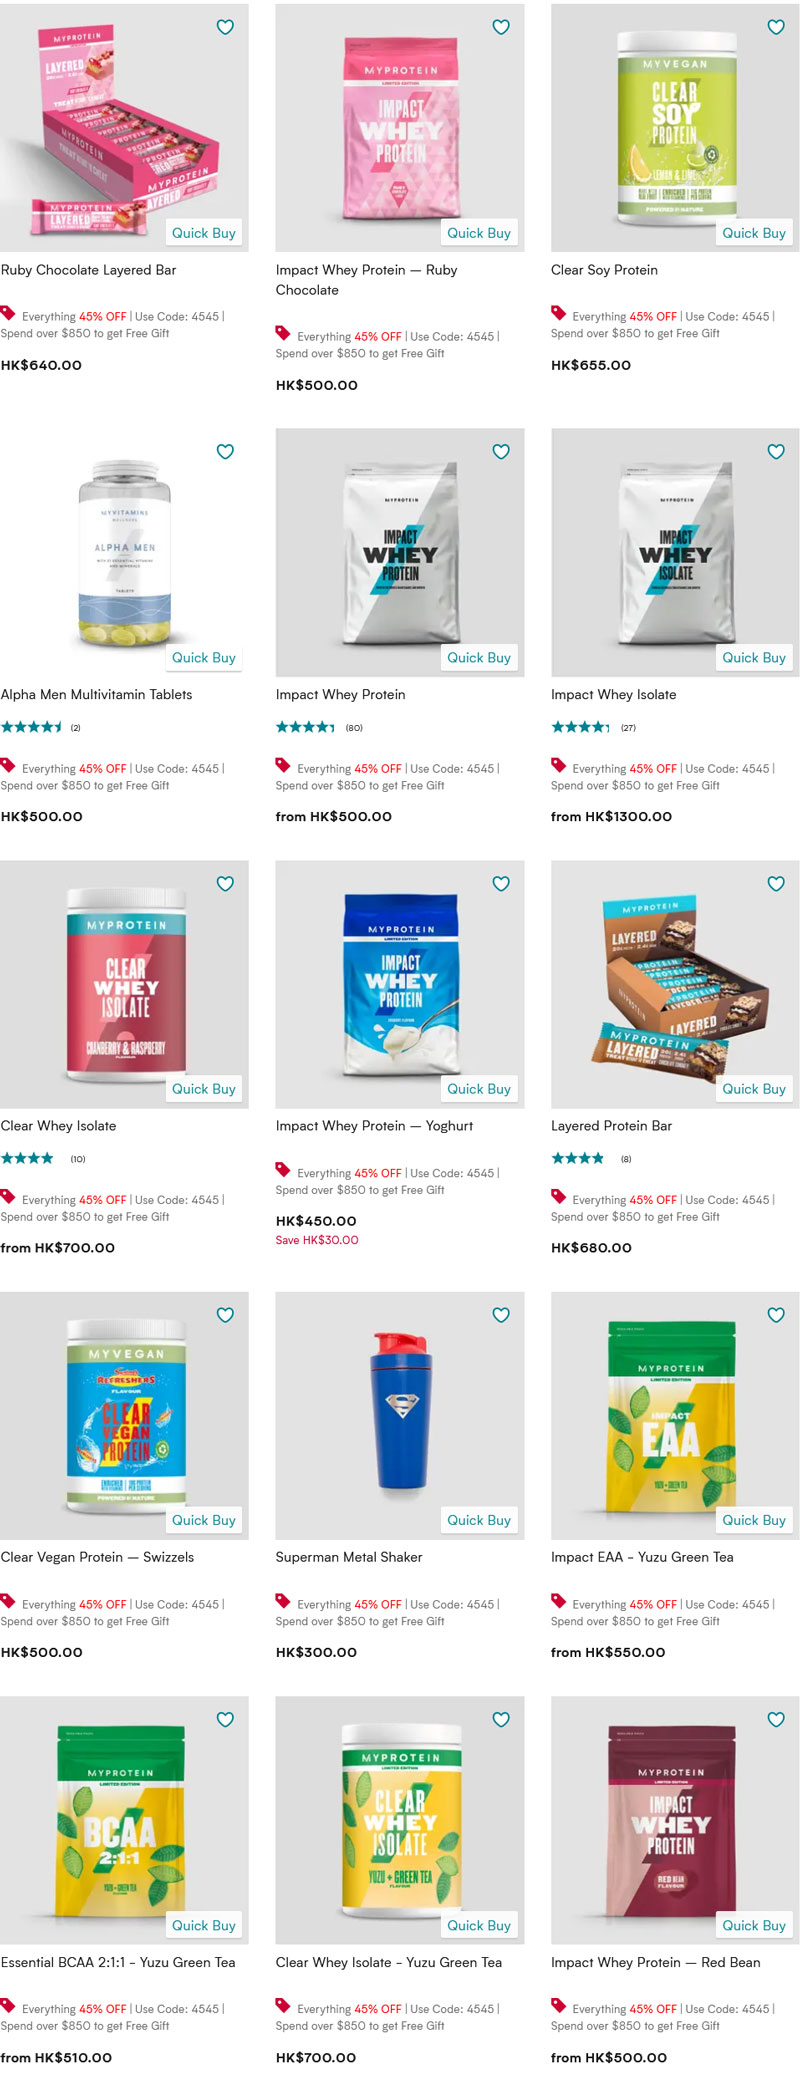Viewport: 800px width, 2082px height.
Task: Save Clear Whey Isolate Cranberry with heart icon
Action: [x=225, y=883]
